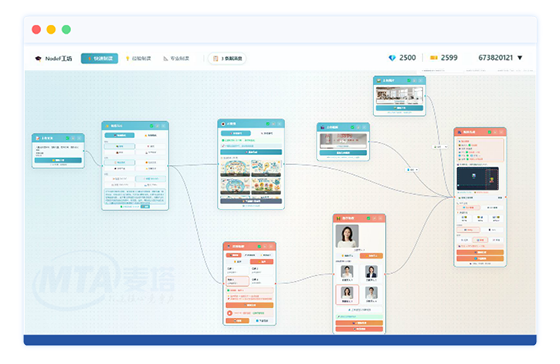Click the room photo thumbnail in top upload node
The width and height of the screenshot is (560, 364).
pyautogui.click(x=399, y=95)
